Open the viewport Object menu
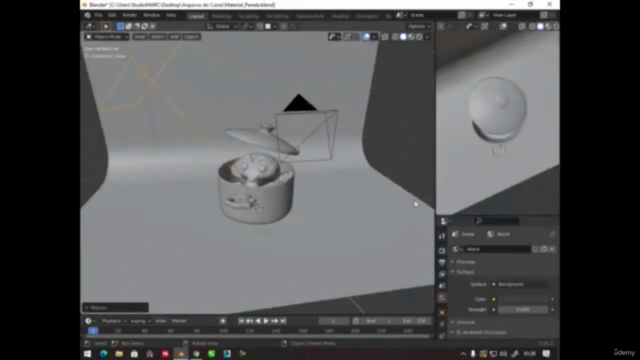This screenshot has height=360, width=640. [191, 37]
